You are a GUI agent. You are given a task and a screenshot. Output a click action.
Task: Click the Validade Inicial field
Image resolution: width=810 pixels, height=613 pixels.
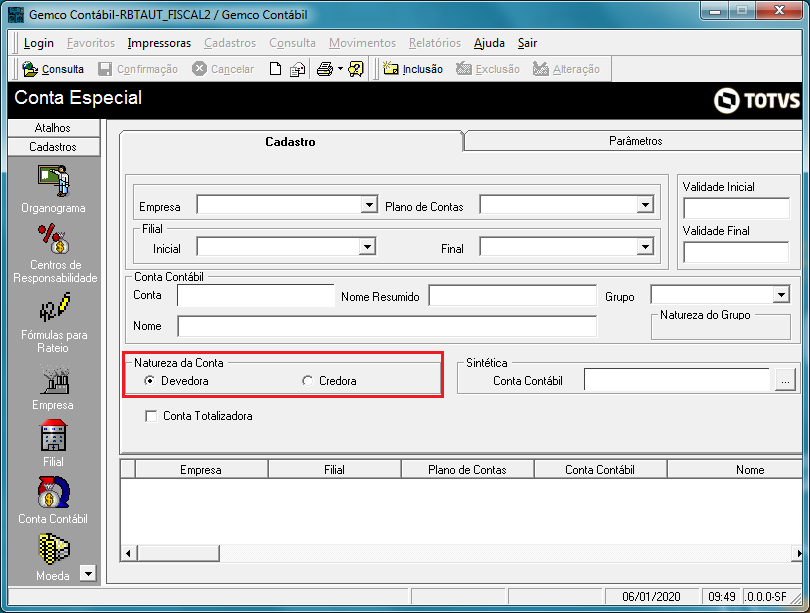737,208
